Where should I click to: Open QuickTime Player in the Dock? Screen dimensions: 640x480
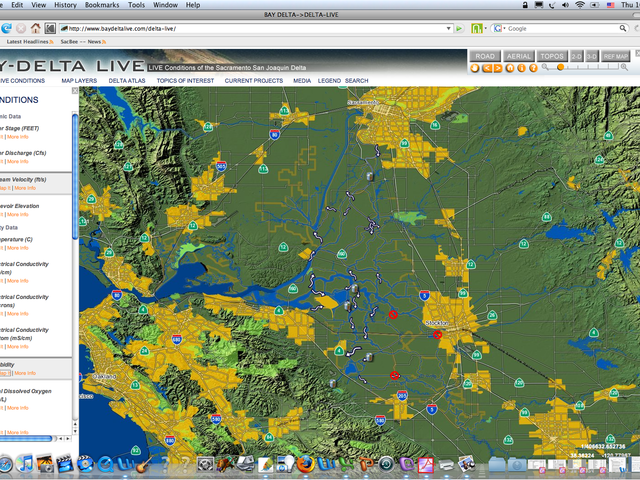click(105, 464)
